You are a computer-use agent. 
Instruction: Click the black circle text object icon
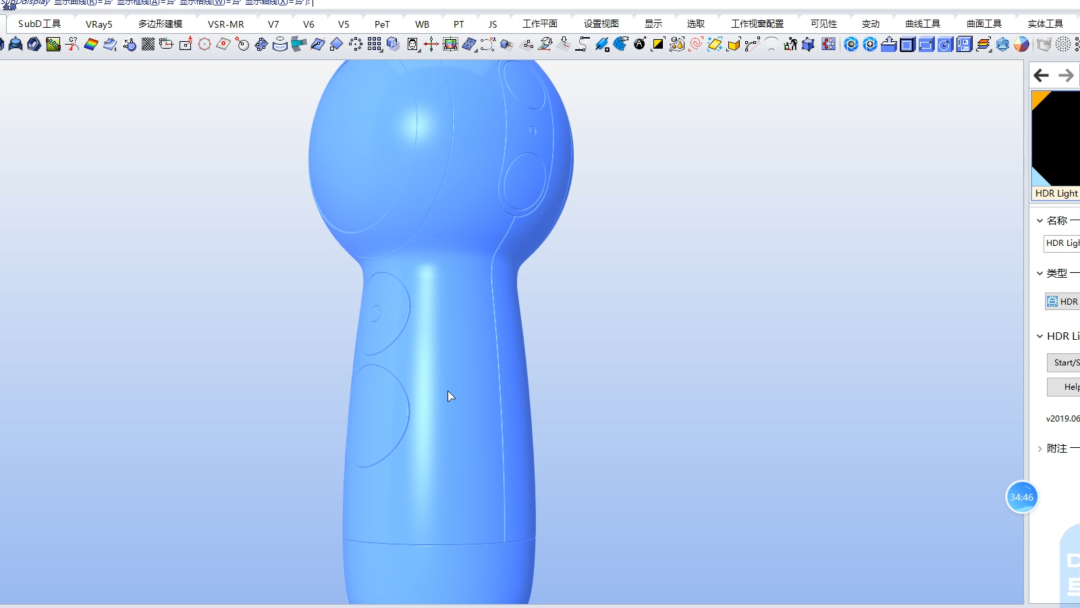tap(639, 45)
